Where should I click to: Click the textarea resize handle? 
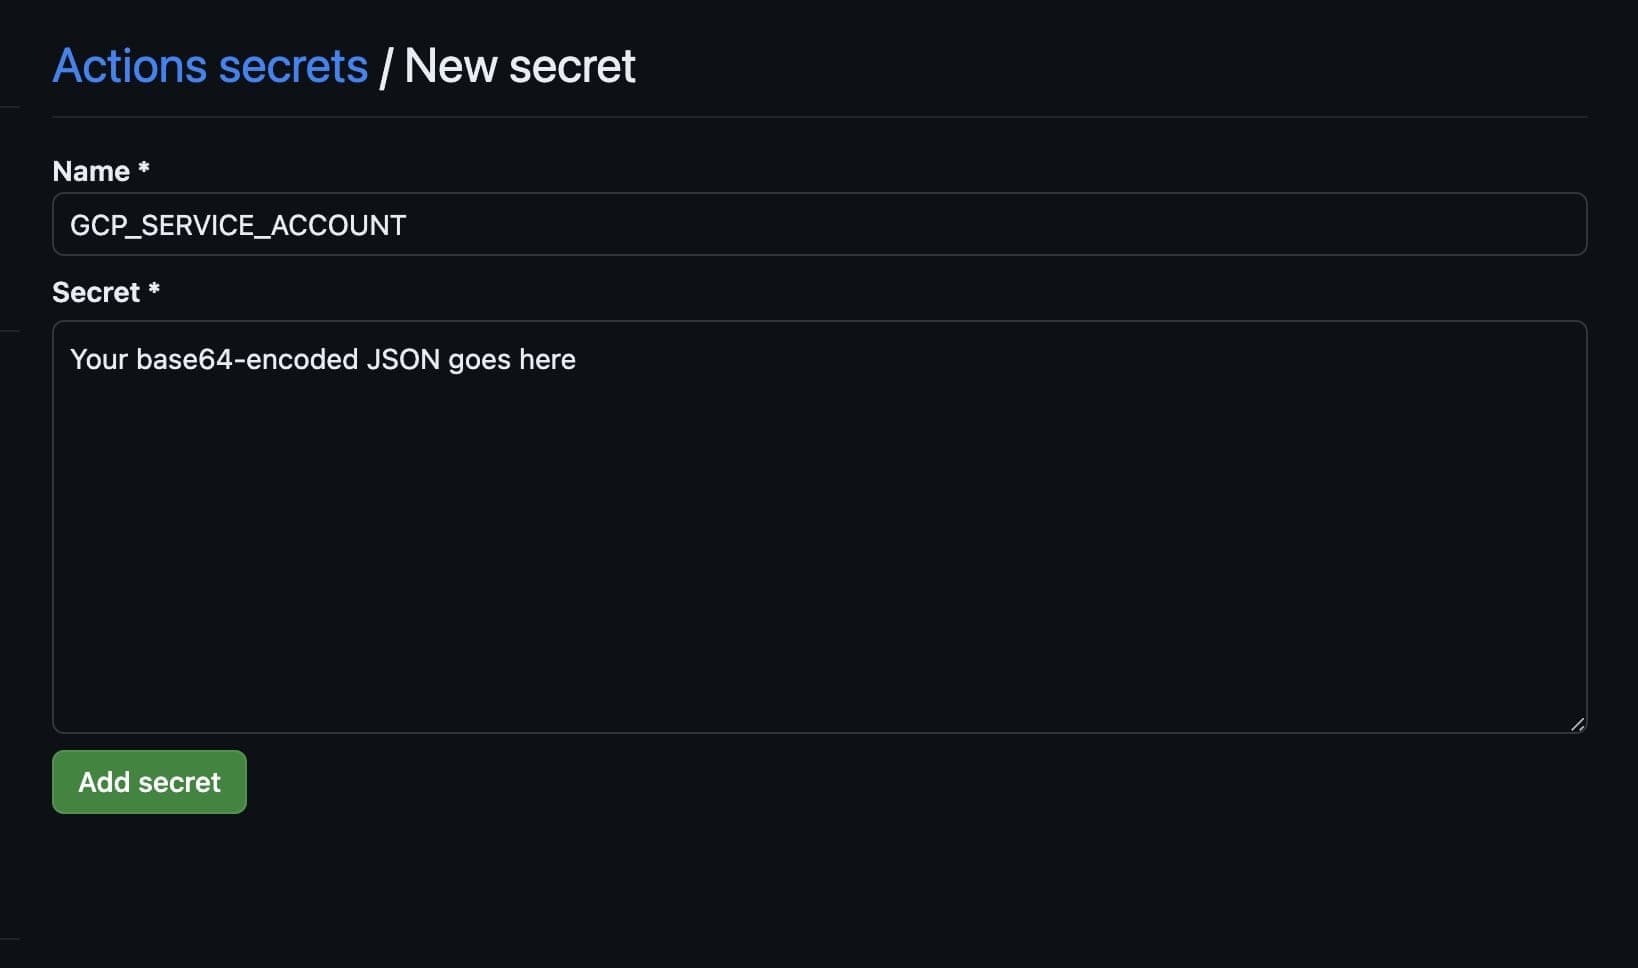tap(1576, 724)
